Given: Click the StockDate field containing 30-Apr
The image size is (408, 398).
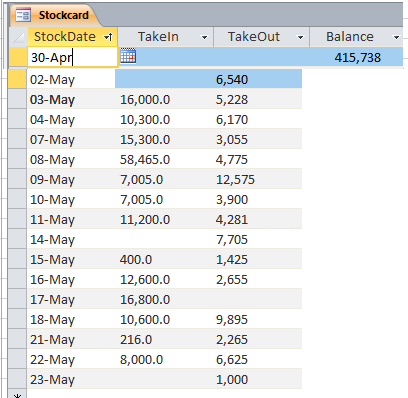Looking at the screenshot, I should tap(72, 57).
